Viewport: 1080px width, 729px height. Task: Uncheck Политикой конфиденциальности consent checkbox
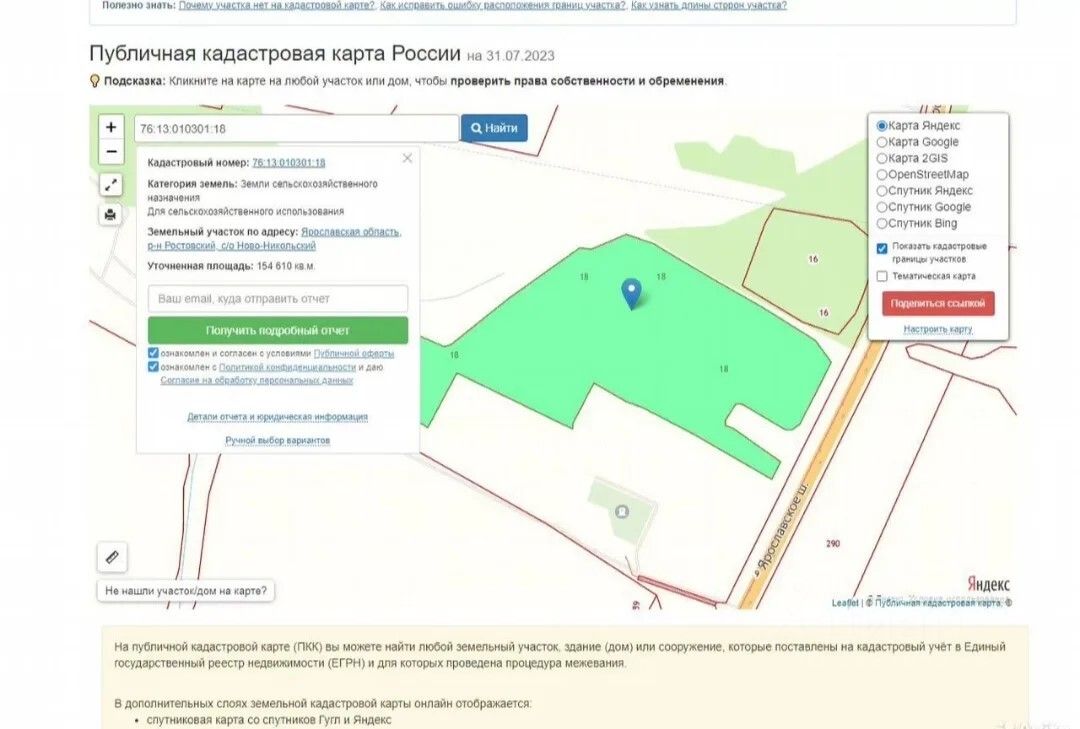coord(153,367)
